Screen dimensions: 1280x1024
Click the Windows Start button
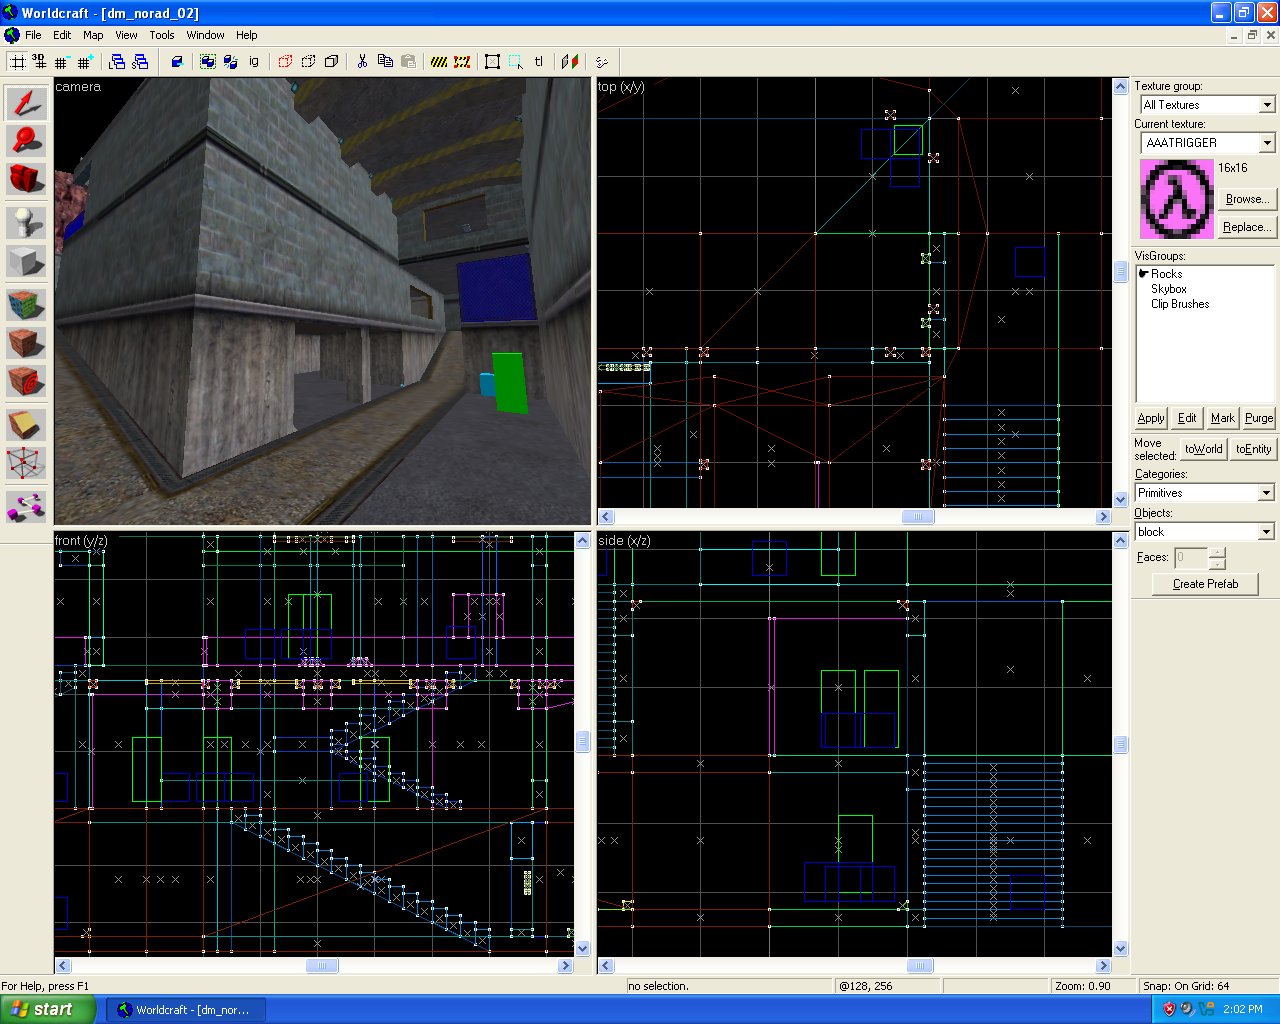click(47, 1010)
